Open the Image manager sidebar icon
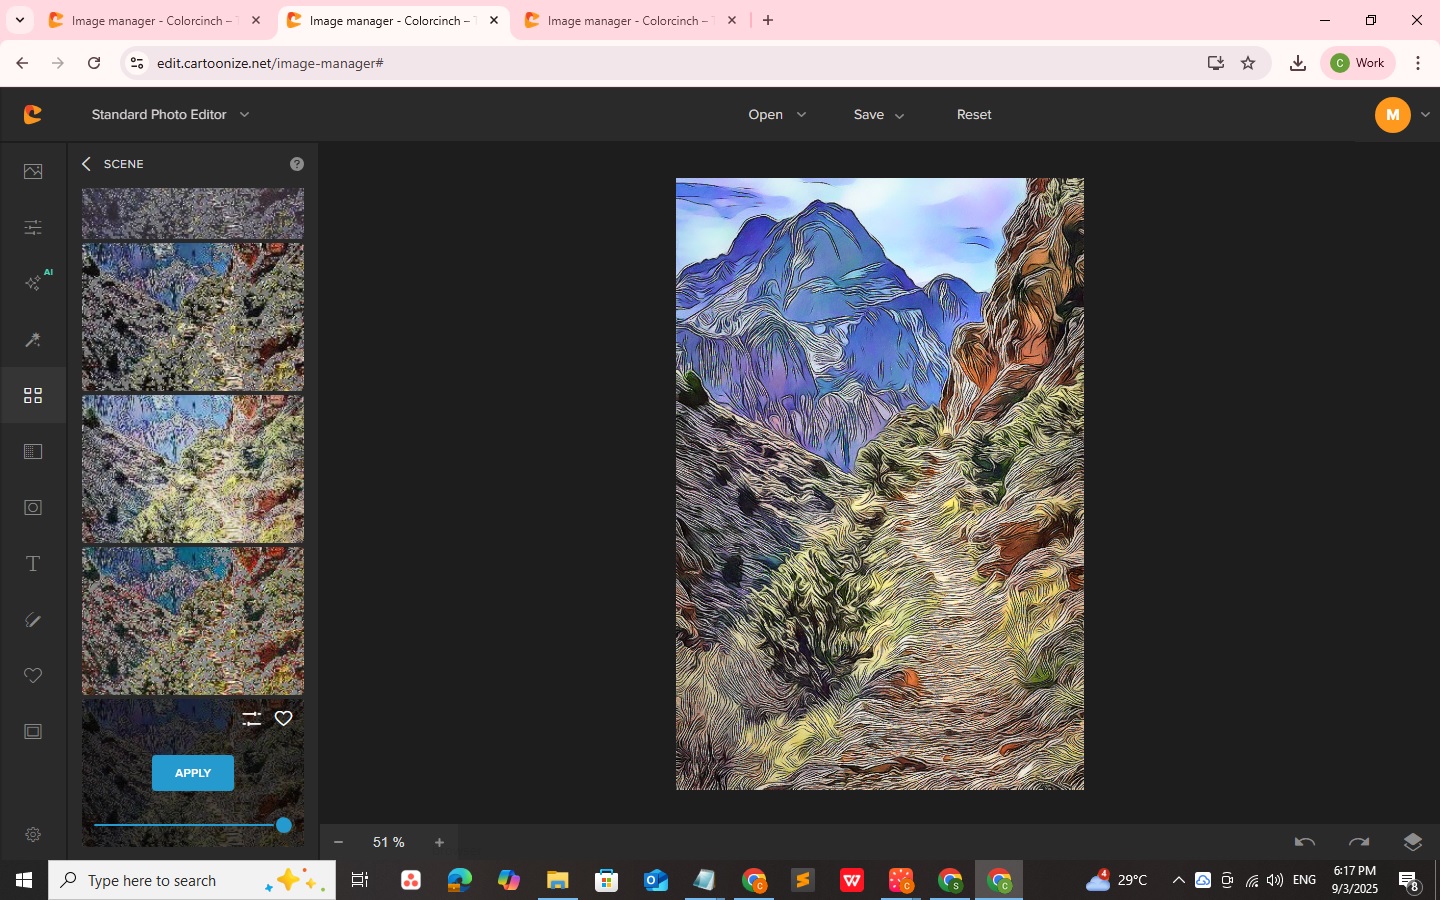 33,171
